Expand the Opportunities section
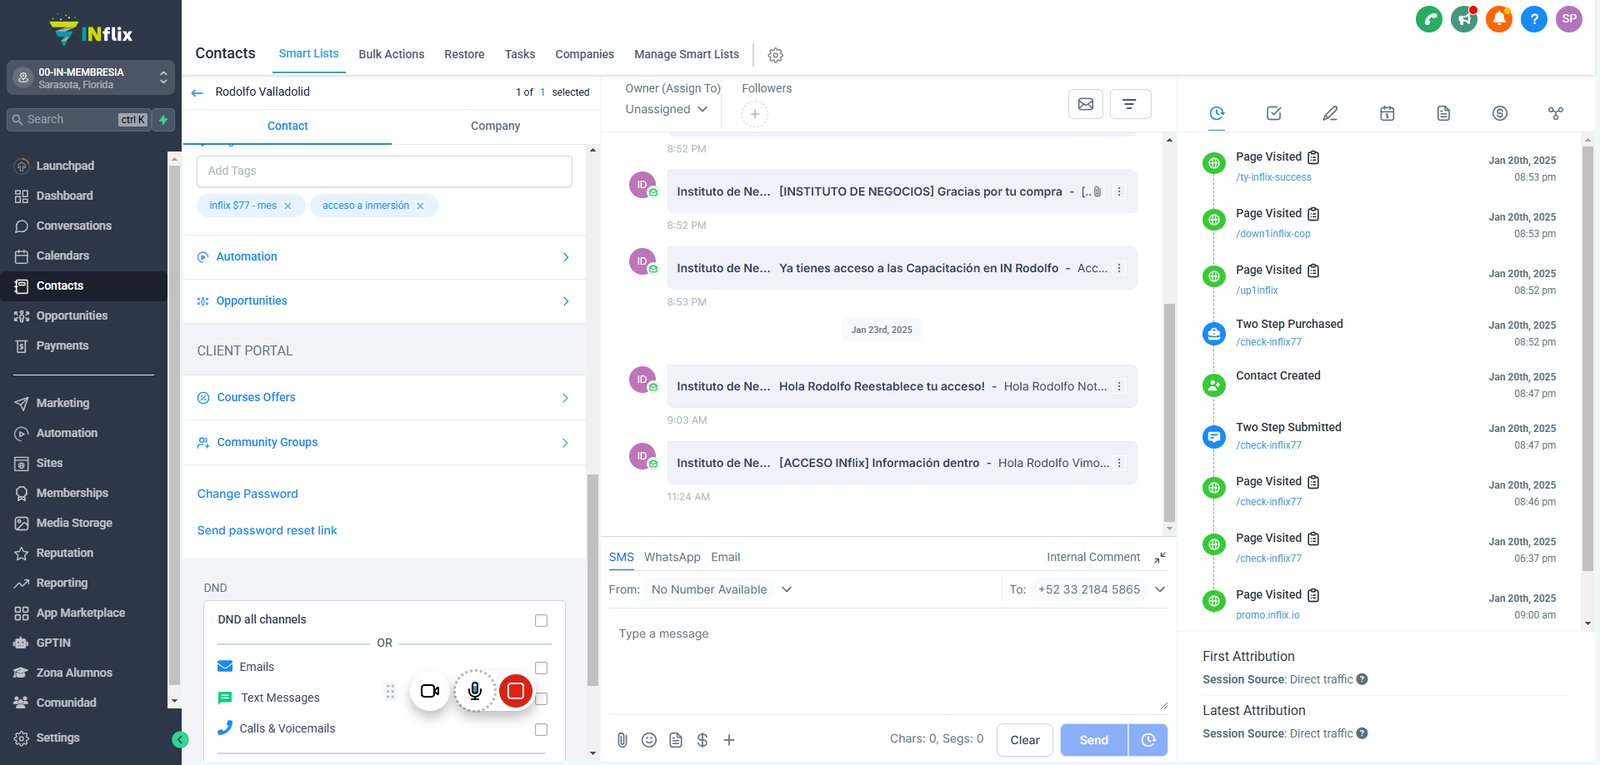The height and width of the screenshot is (765, 1600). click(x=384, y=301)
